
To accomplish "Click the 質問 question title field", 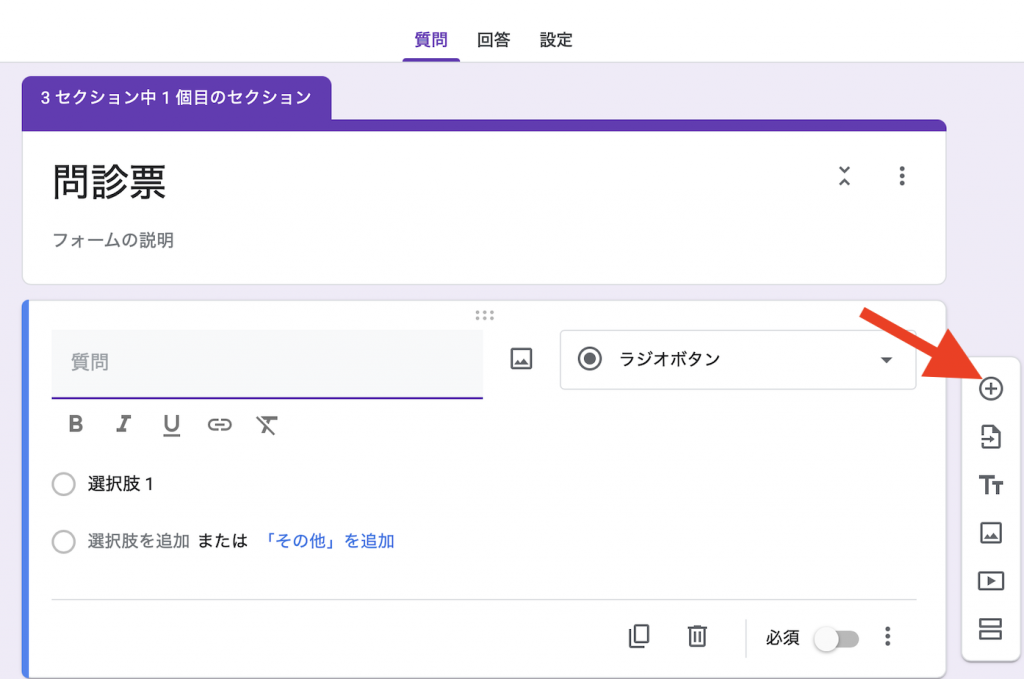I will tap(266, 363).
